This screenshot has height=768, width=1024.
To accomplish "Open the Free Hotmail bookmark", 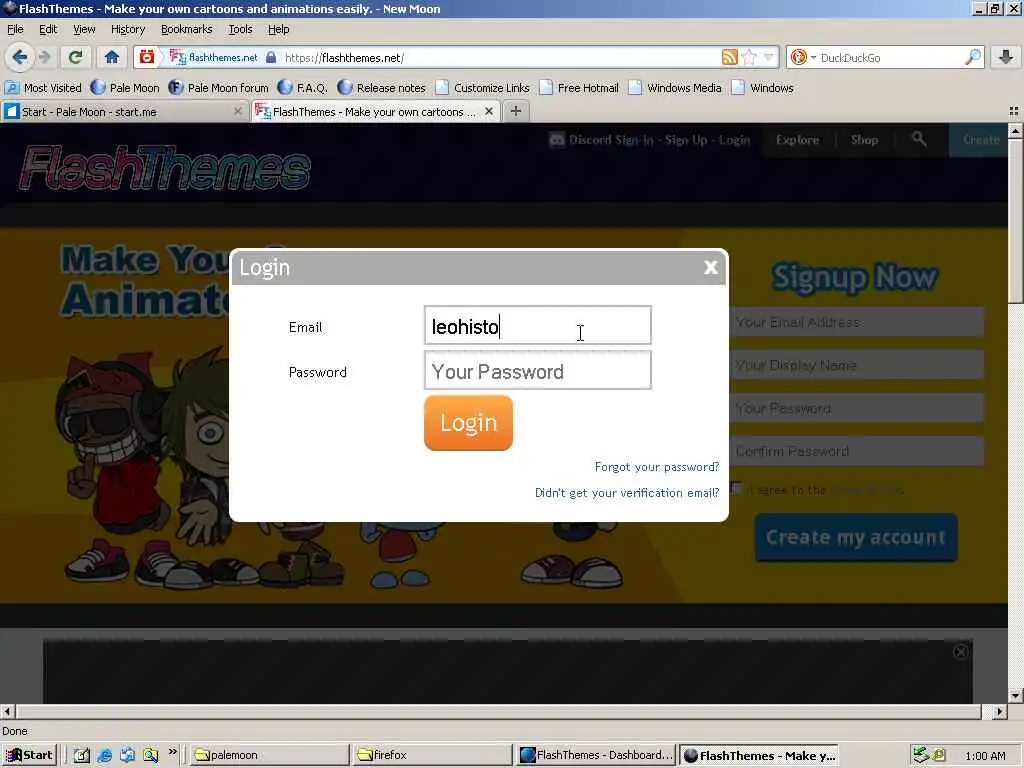I will pos(579,88).
